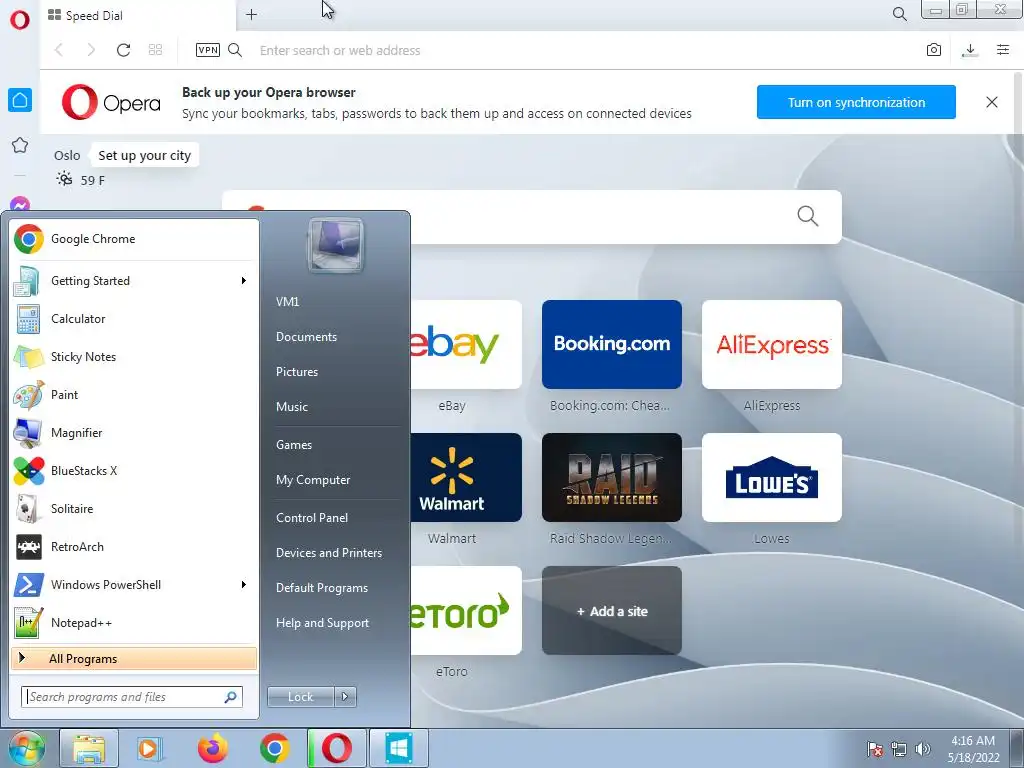Open the Raid Shadow Legends tile

(x=612, y=477)
